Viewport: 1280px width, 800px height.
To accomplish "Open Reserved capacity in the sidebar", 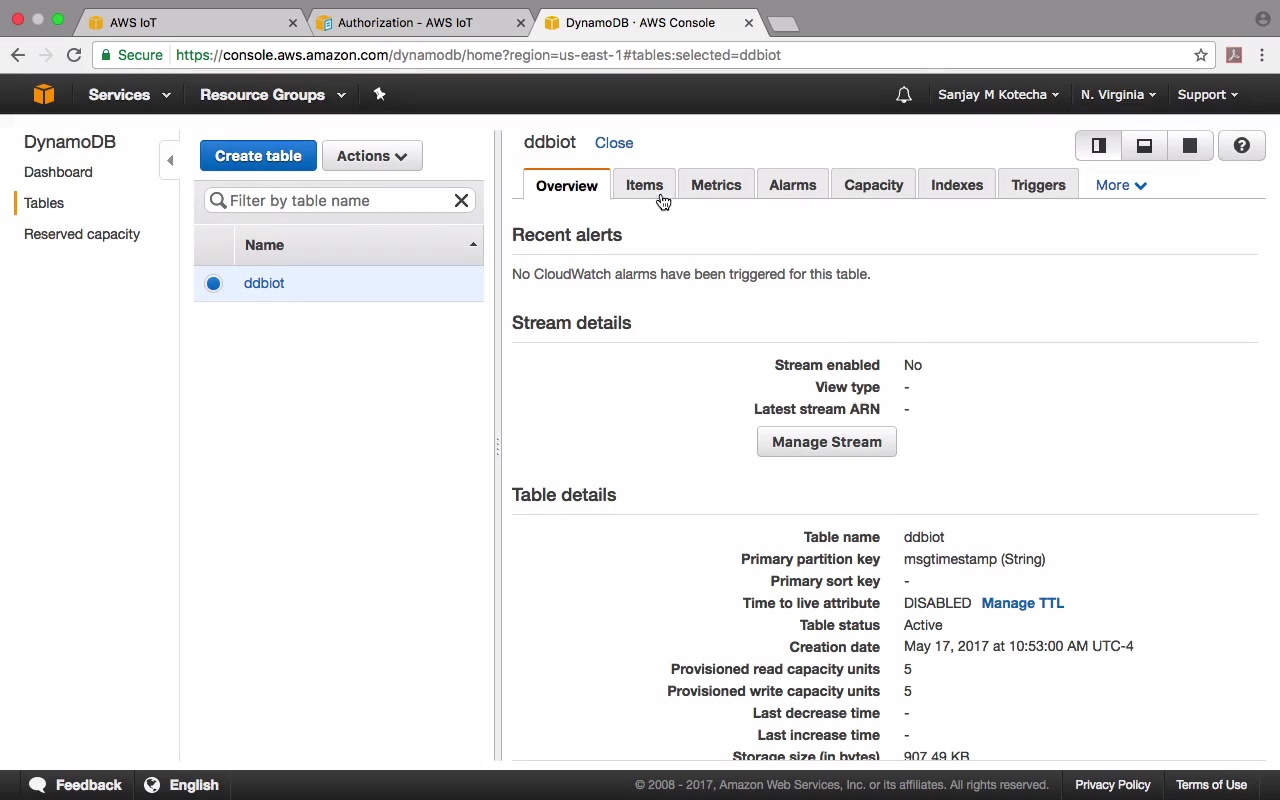I will [x=82, y=234].
